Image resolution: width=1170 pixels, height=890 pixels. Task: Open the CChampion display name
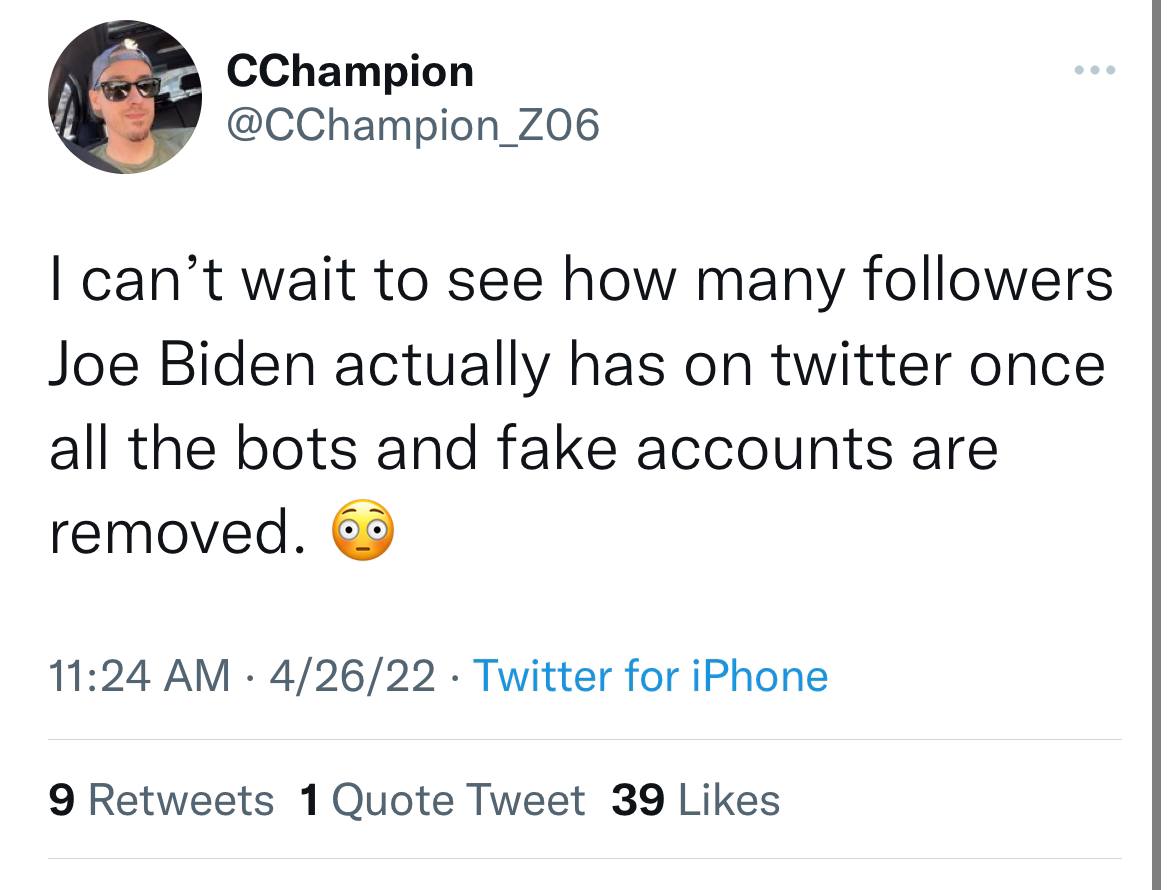350,72
